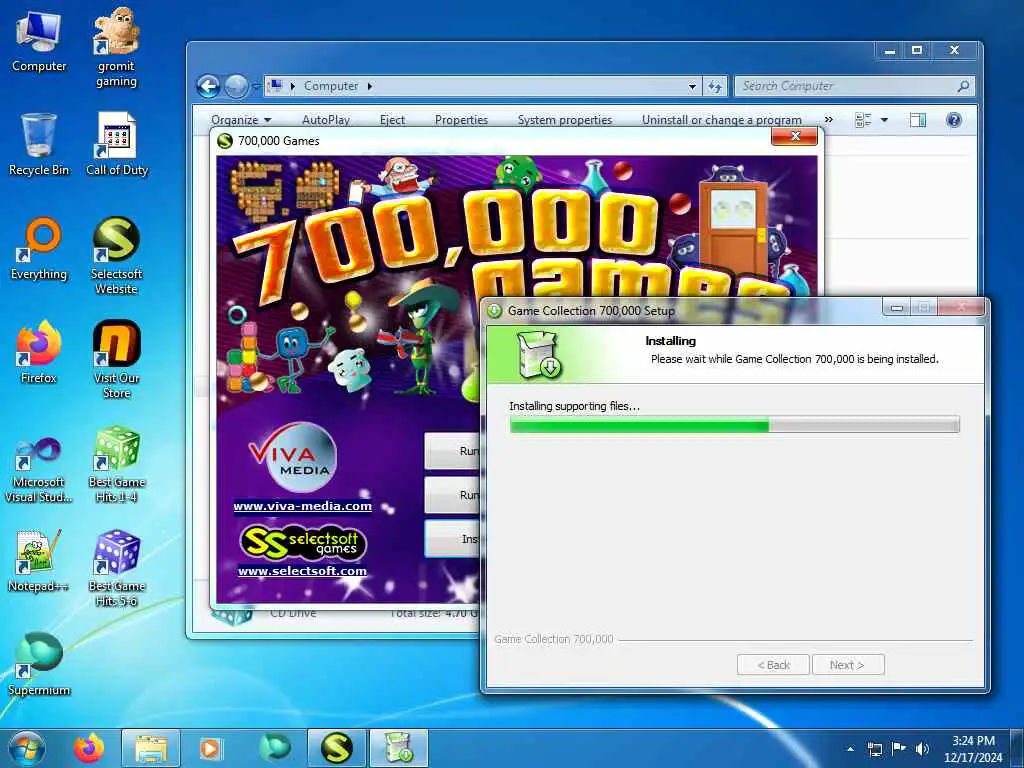The height and width of the screenshot is (768, 1024).
Task: Switch to the 700,000 Games taskbar item
Action: point(336,748)
